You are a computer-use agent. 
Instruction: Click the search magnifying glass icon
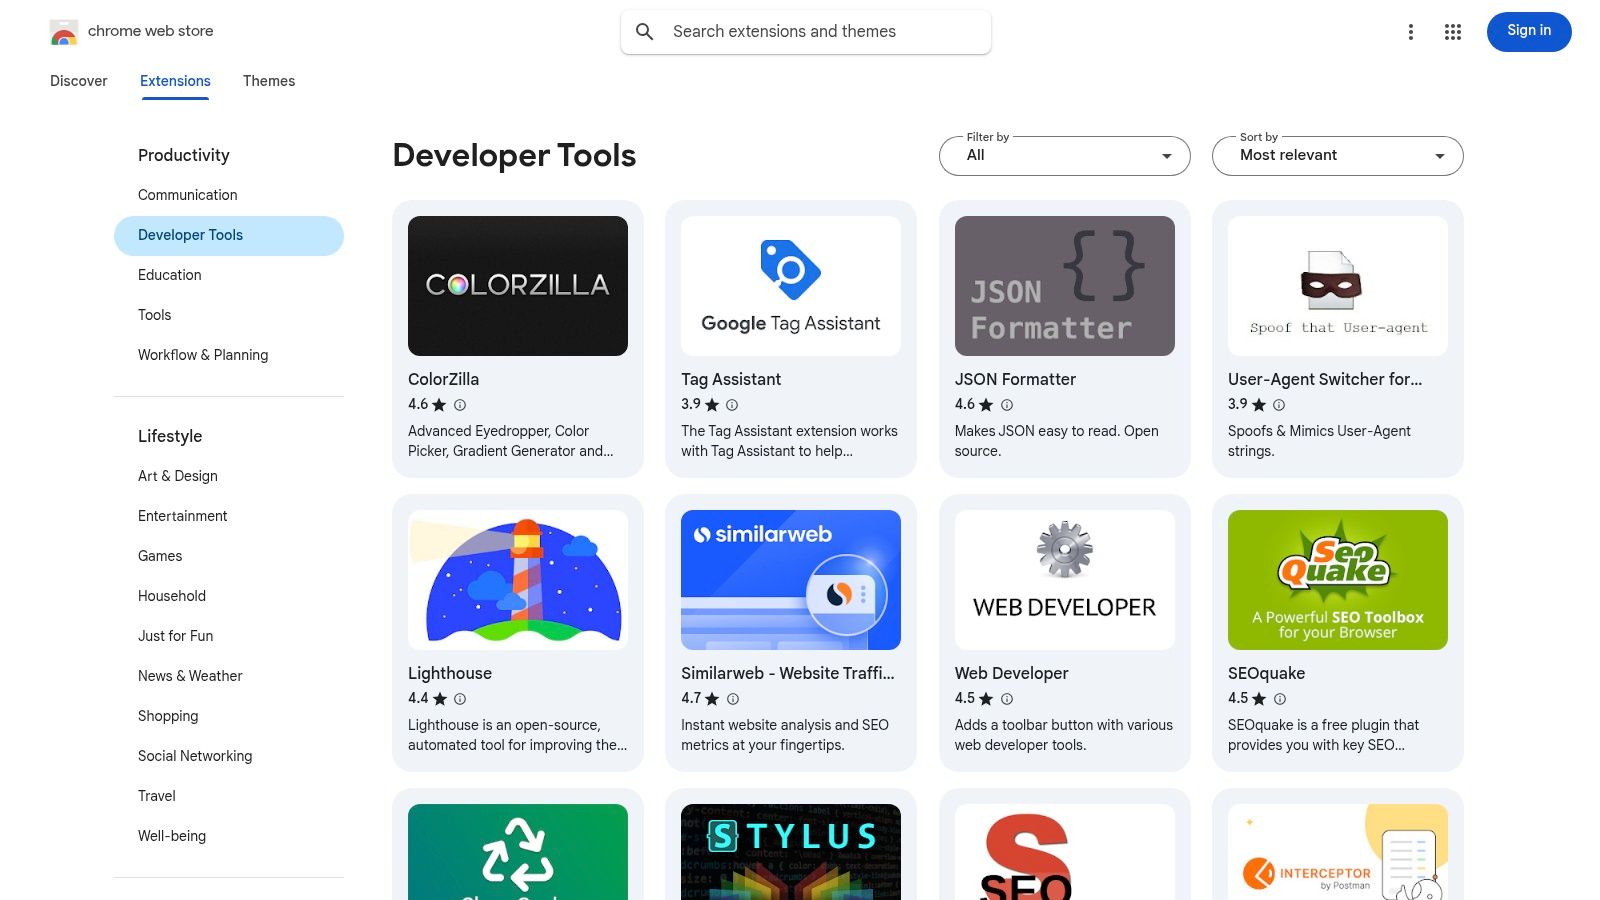pyautogui.click(x=645, y=31)
